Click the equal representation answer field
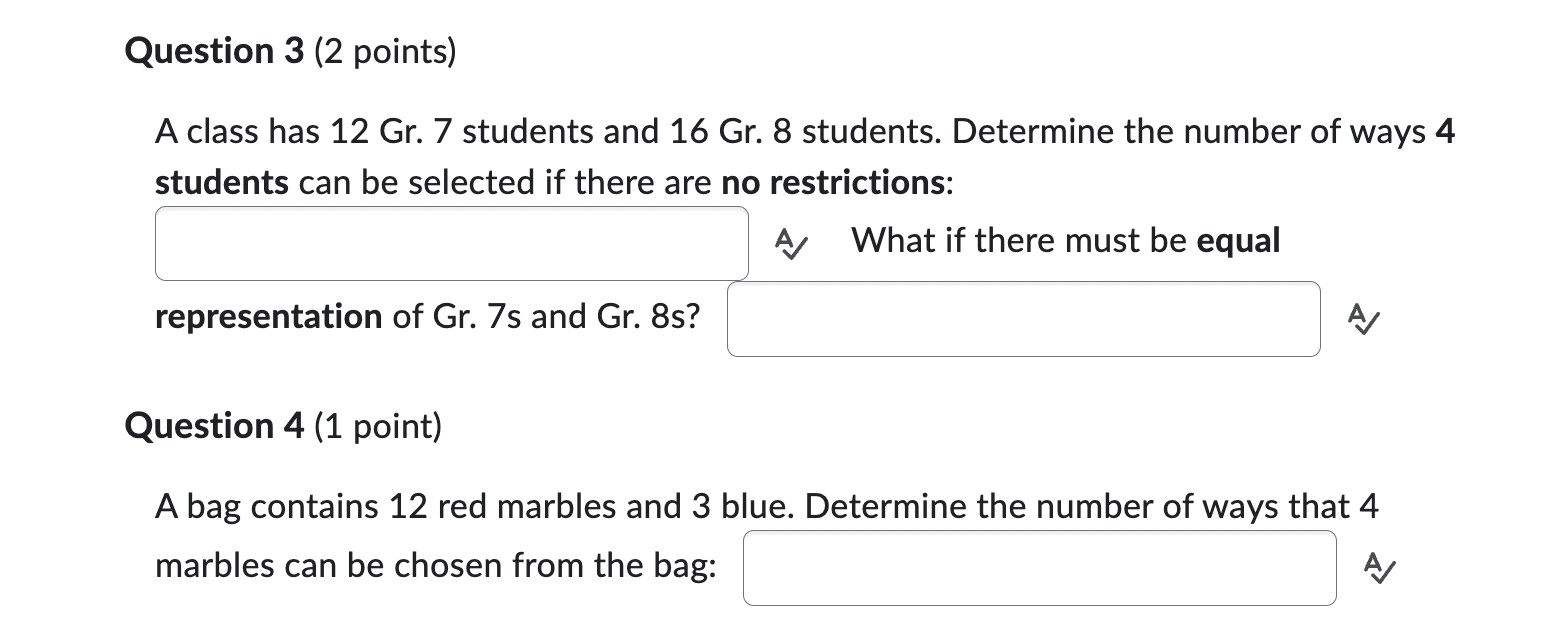This screenshot has height=636, width=1546. 1023,318
